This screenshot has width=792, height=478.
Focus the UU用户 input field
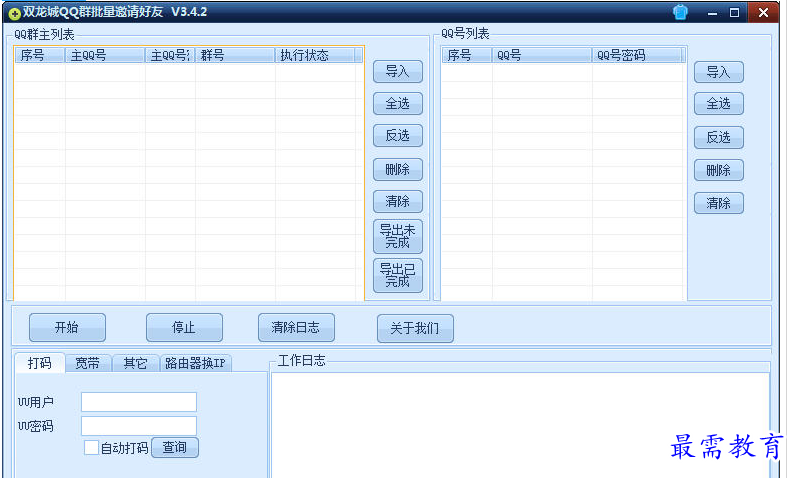point(139,402)
